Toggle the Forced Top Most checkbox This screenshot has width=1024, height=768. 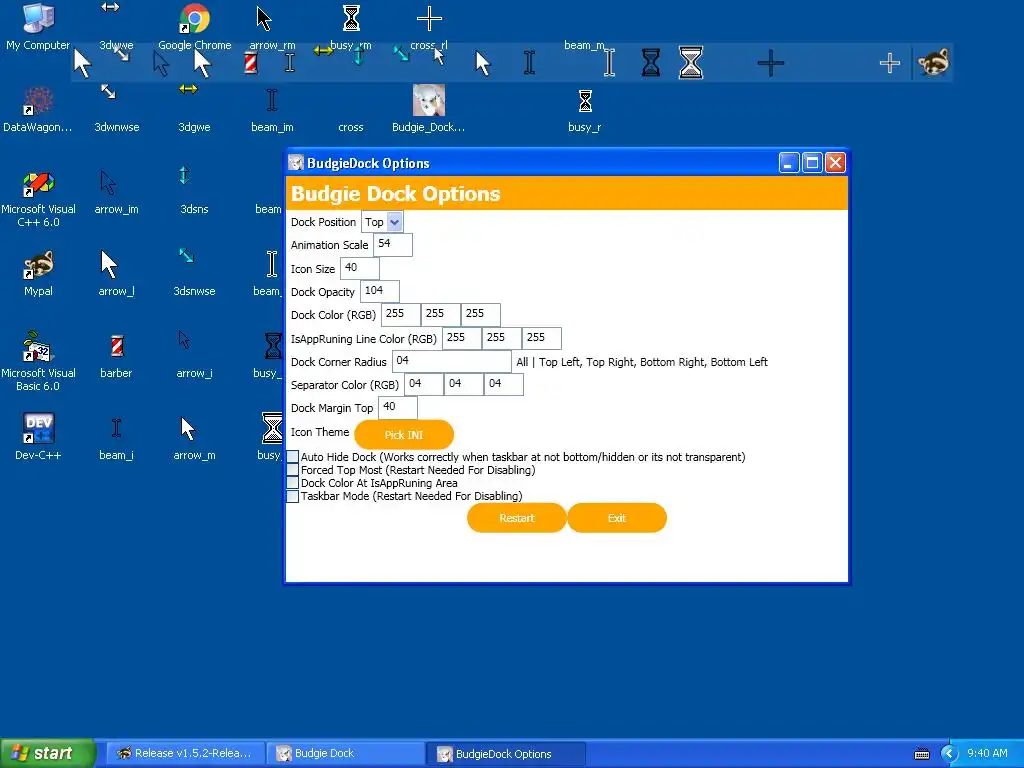(x=293, y=470)
